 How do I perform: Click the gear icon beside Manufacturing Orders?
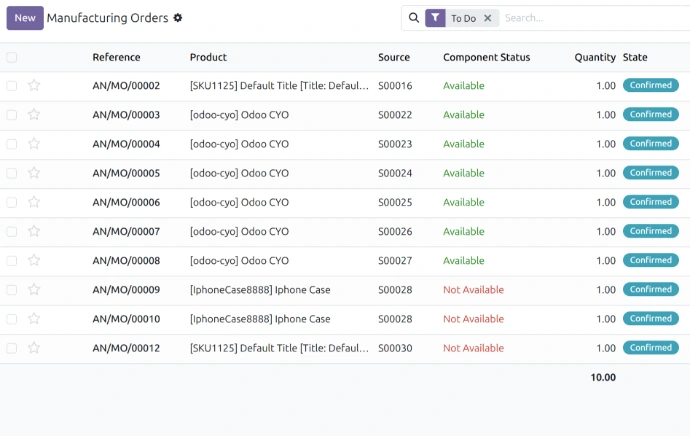pos(178,18)
